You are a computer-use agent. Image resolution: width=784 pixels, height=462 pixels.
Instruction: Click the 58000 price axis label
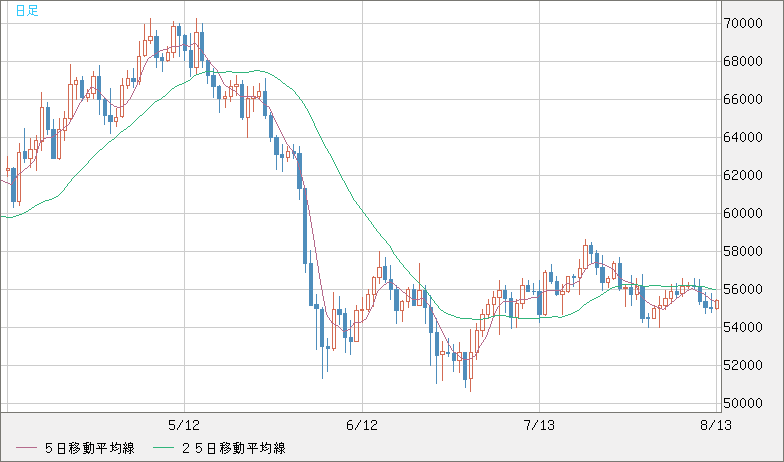click(x=742, y=252)
